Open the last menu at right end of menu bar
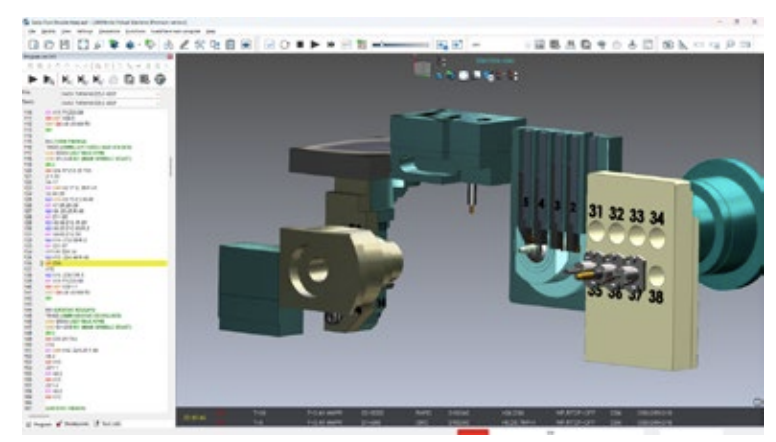Screen dimensions: 776x442 click(211, 31)
